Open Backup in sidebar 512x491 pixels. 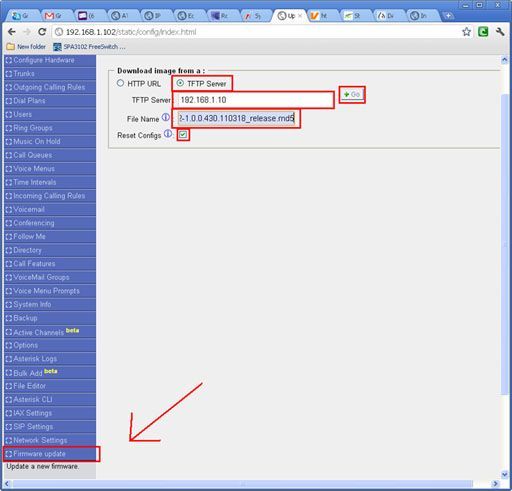50,318
